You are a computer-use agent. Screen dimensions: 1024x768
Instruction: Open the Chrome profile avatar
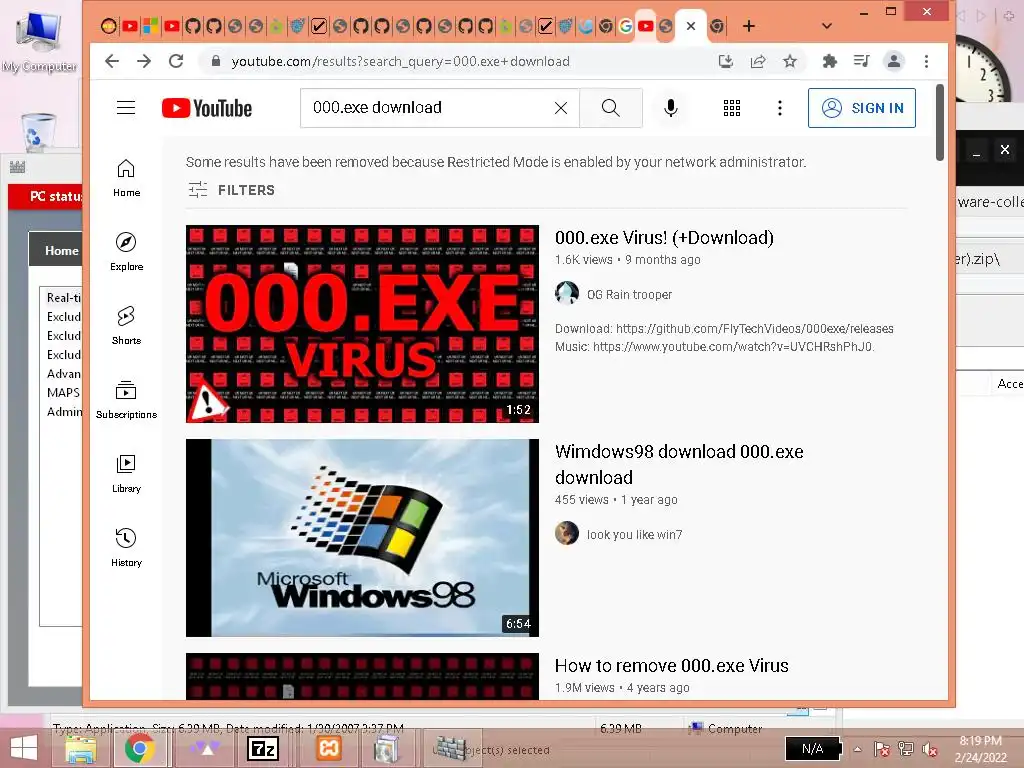(x=893, y=61)
